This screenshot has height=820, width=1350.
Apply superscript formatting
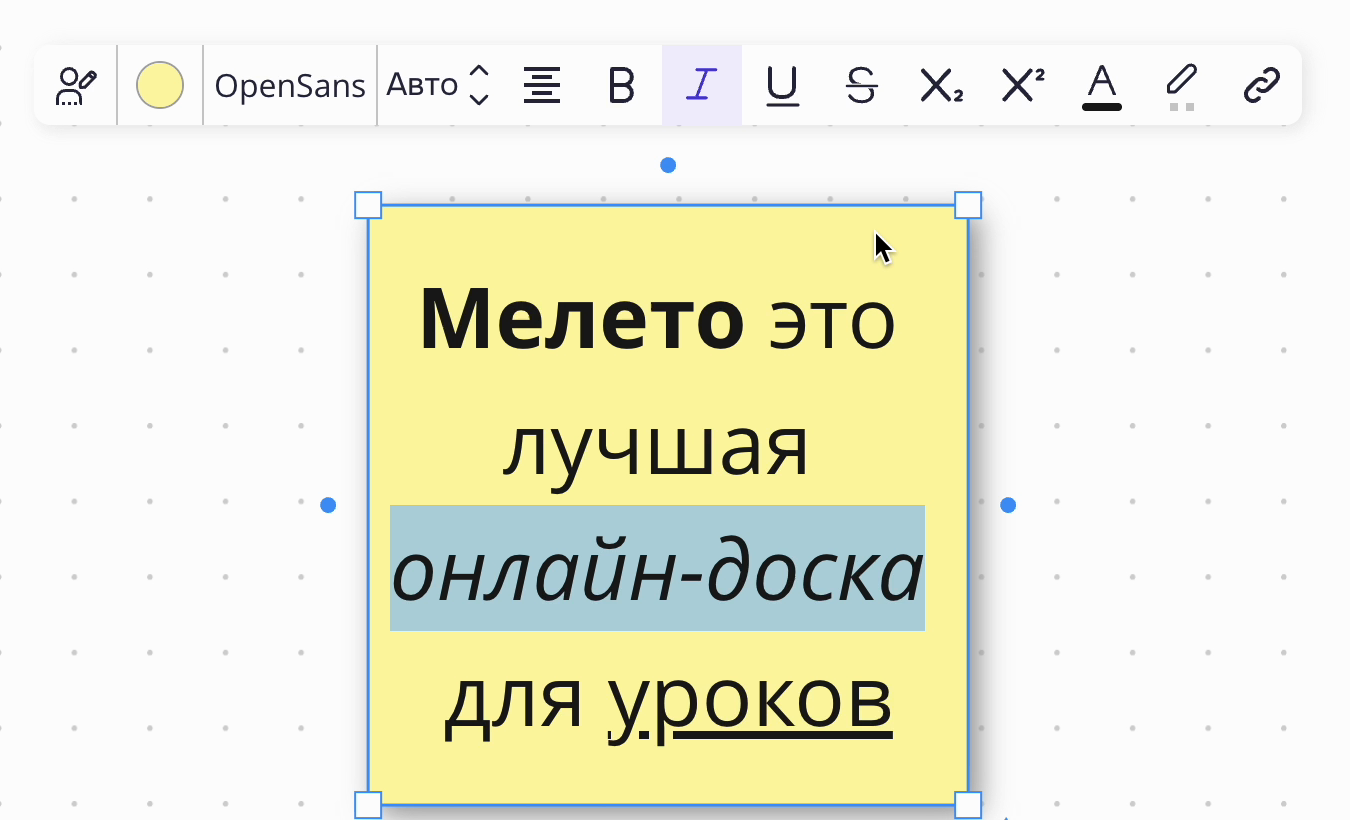point(1022,86)
